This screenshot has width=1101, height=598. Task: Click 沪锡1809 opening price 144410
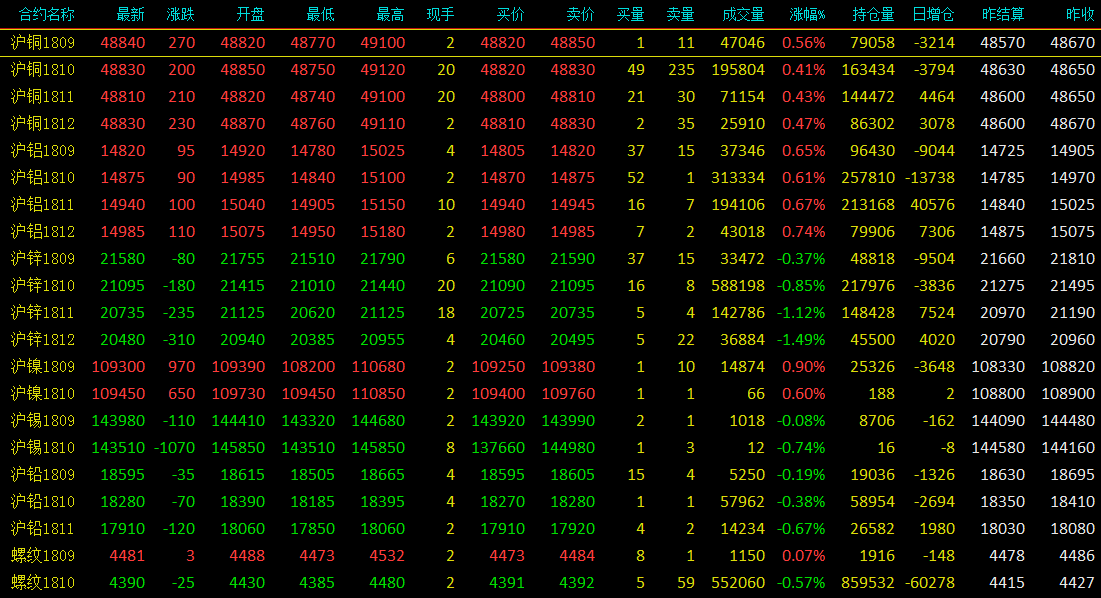[x=239, y=421]
